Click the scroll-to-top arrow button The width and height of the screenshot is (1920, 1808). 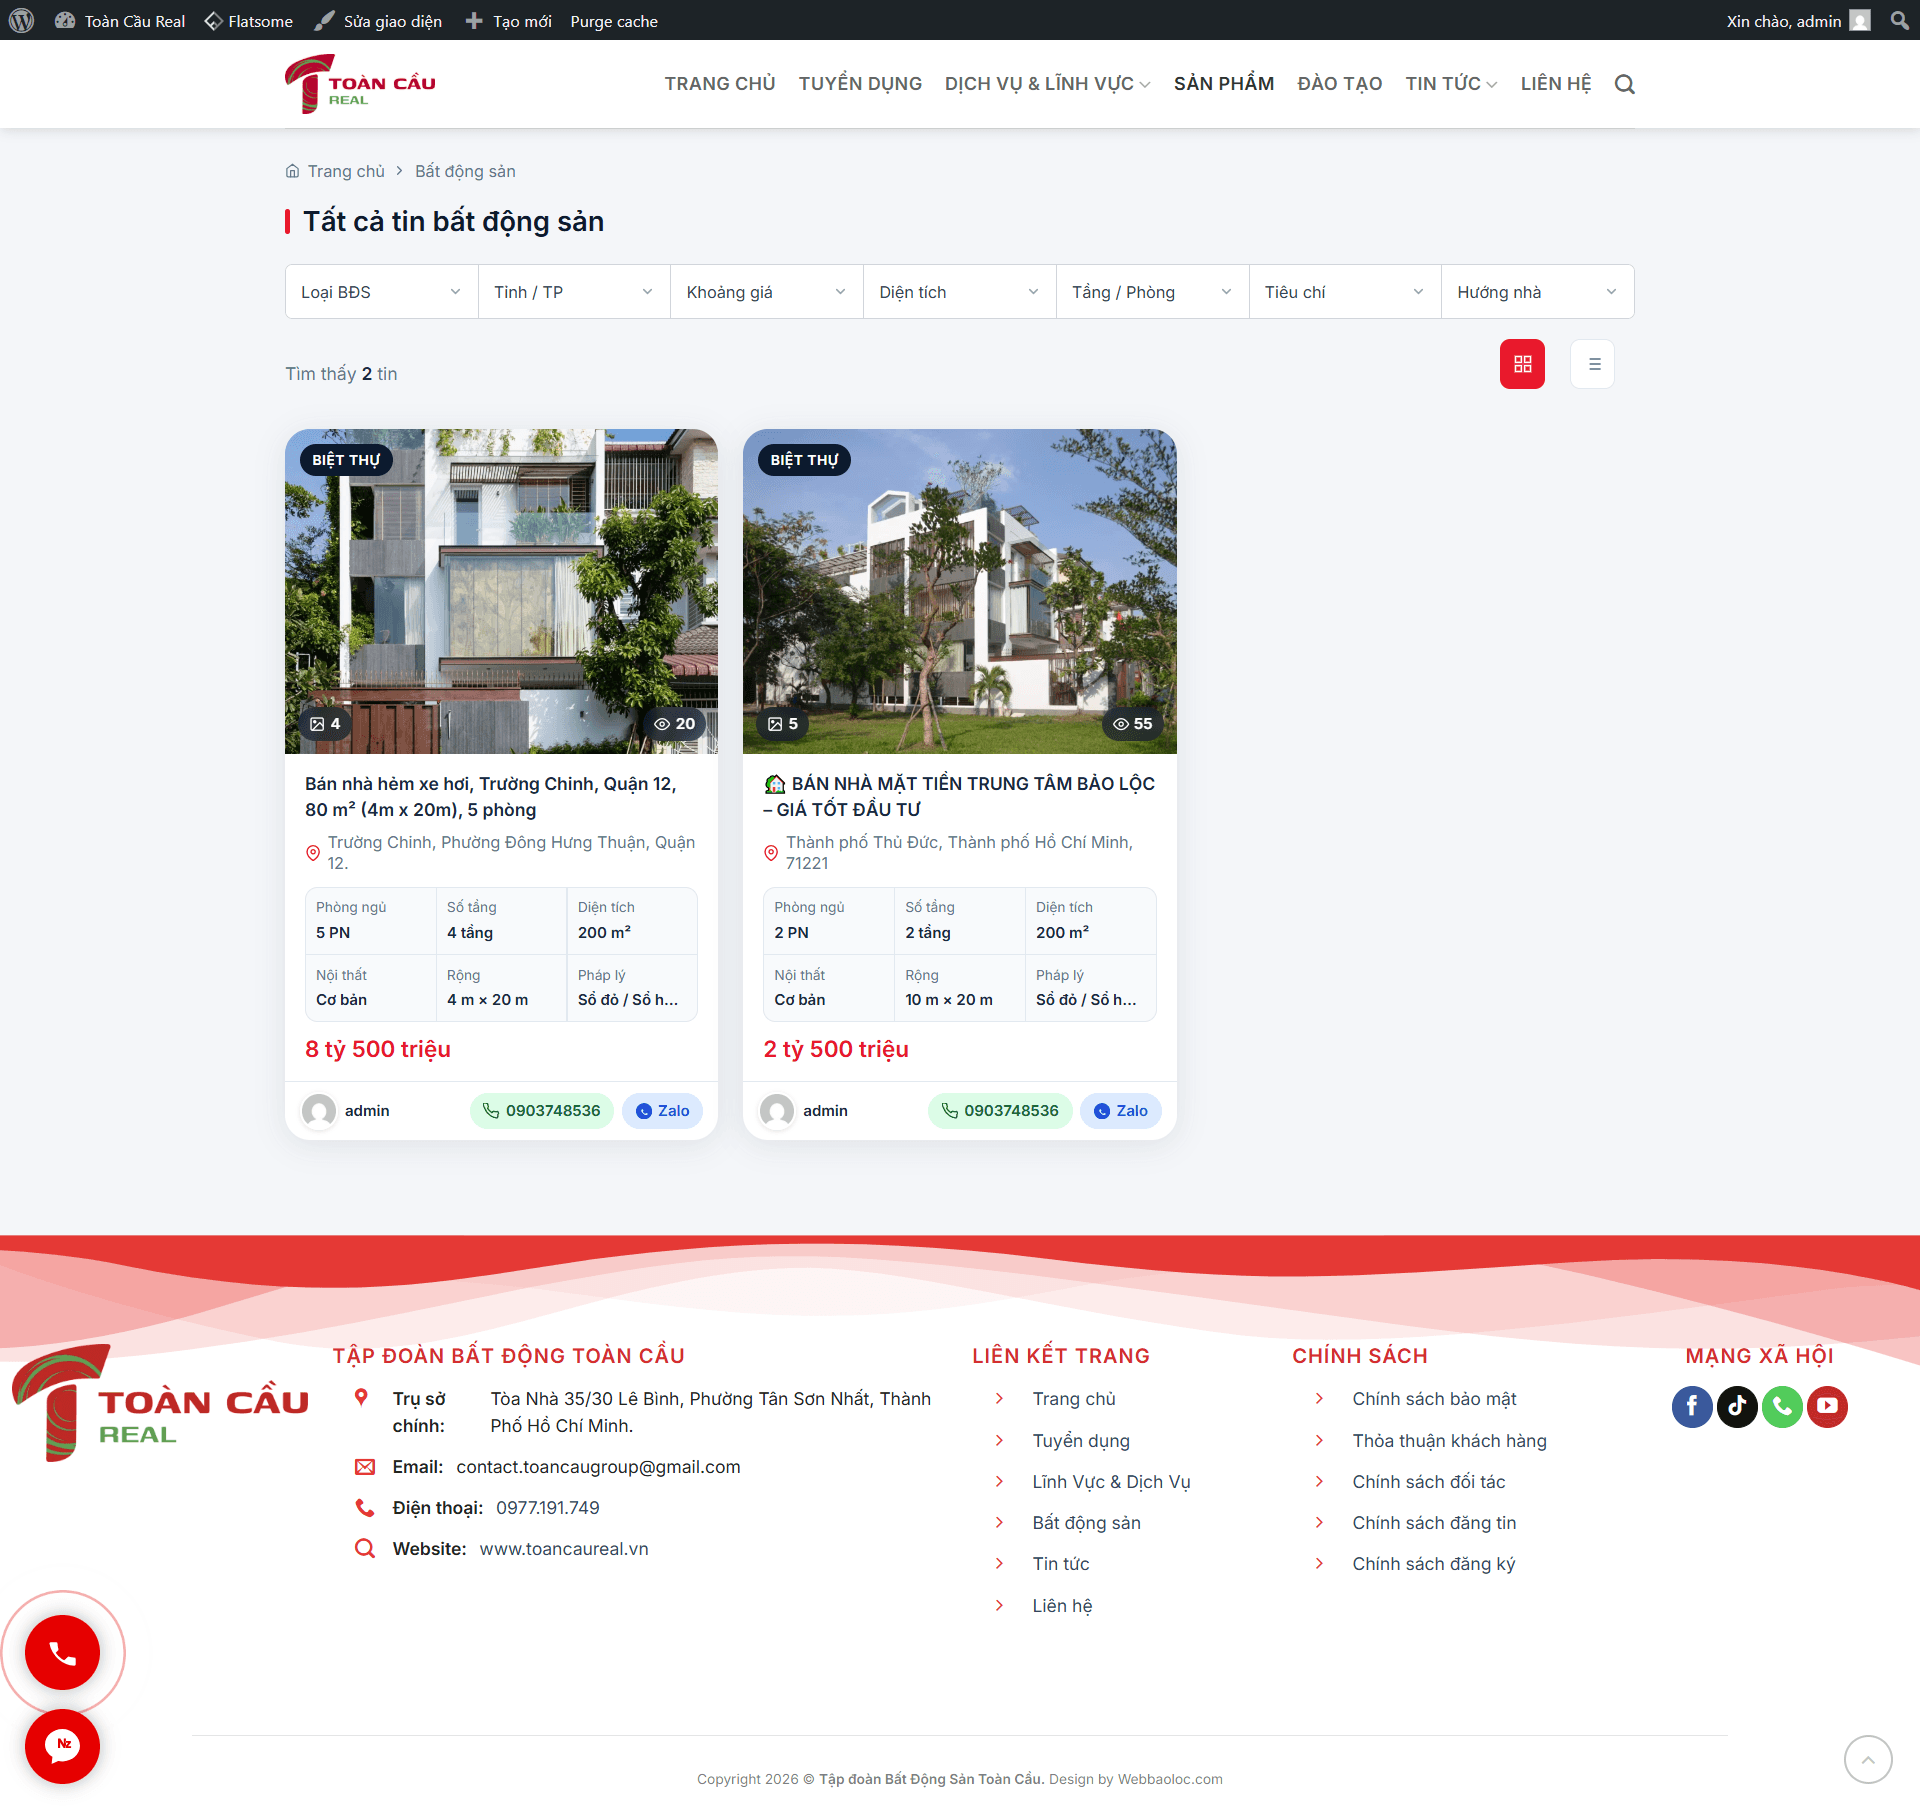1867,1759
